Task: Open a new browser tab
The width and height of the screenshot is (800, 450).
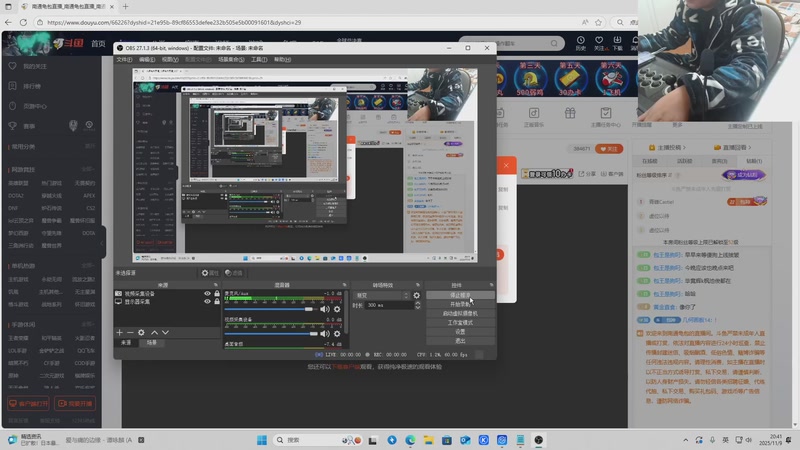Action: [126, 7]
